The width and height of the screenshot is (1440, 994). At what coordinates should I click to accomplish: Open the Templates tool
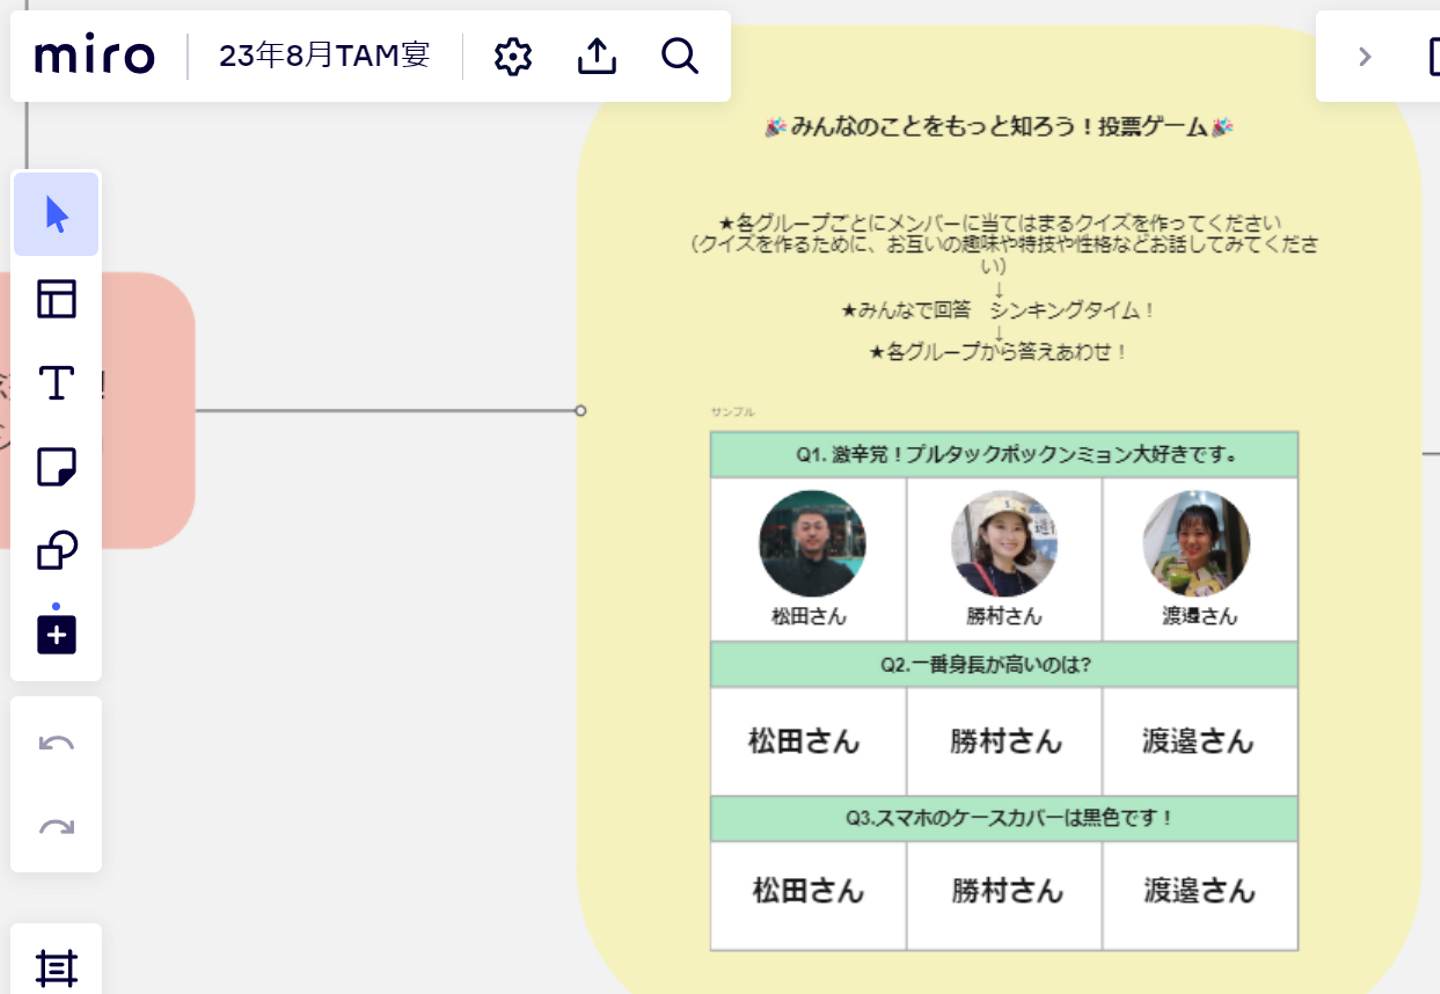pyautogui.click(x=56, y=299)
